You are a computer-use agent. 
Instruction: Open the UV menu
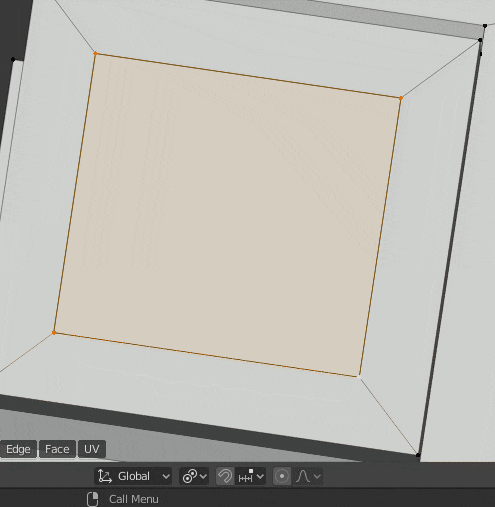(x=92, y=449)
